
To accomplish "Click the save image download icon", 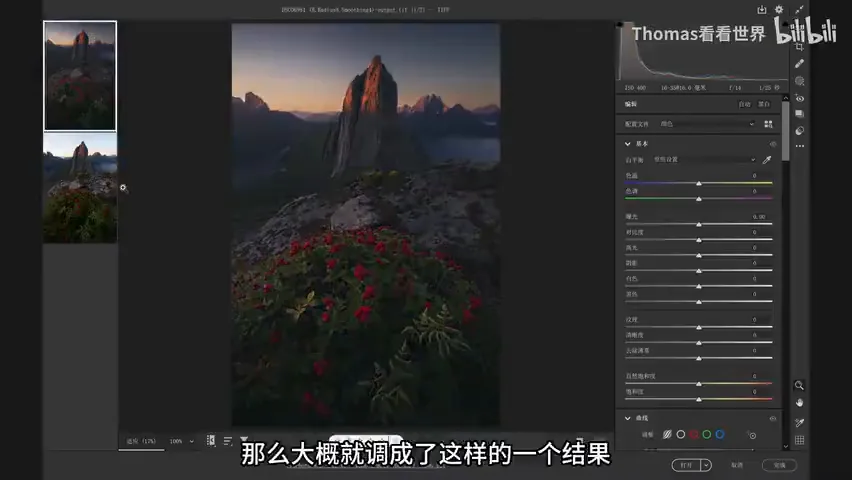I will click(761, 10).
